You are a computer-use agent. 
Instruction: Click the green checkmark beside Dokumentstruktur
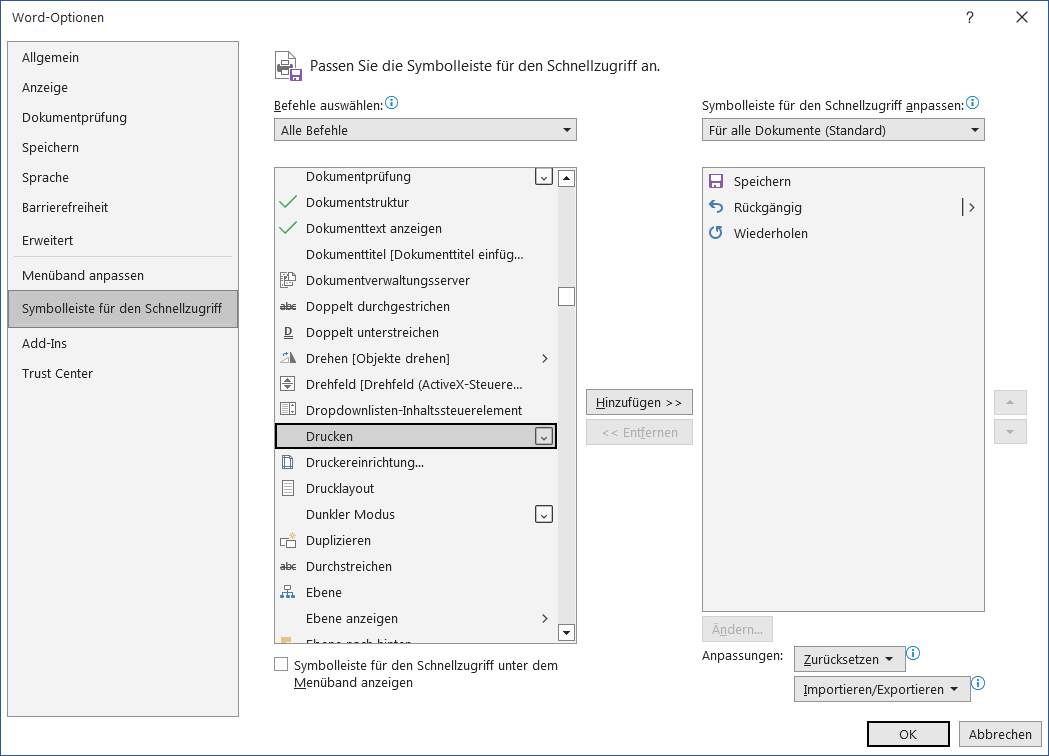(288, 202)
